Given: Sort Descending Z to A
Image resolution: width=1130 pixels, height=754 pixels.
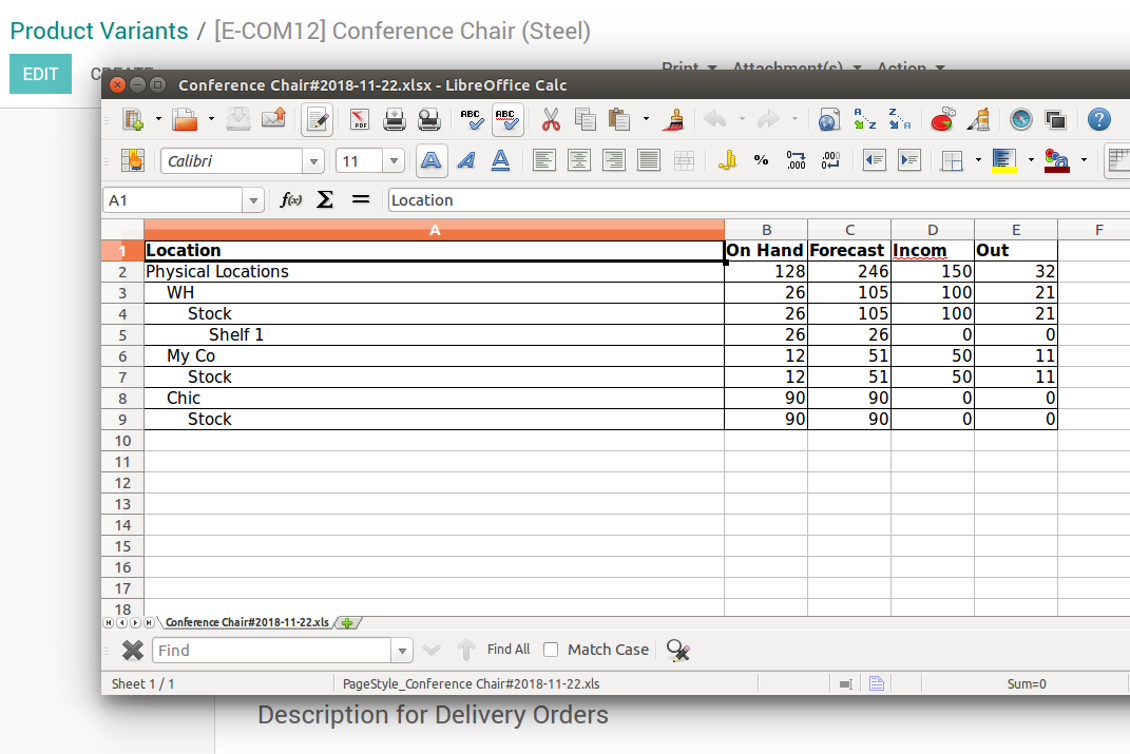Looking at the screenshot, I should 899,119.
